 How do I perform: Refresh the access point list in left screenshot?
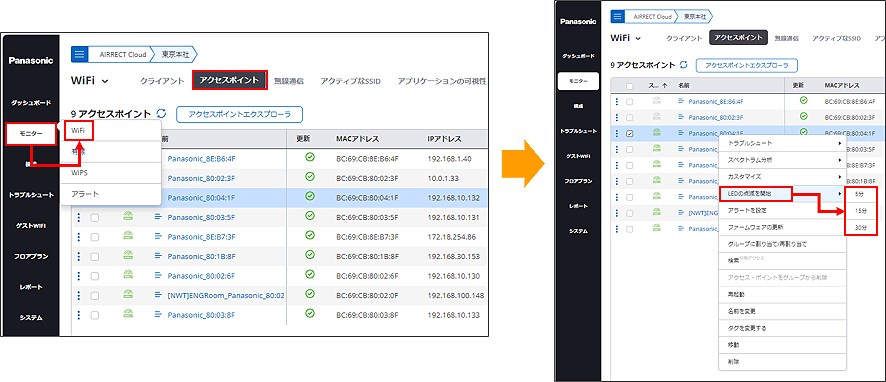pos(161,114)
